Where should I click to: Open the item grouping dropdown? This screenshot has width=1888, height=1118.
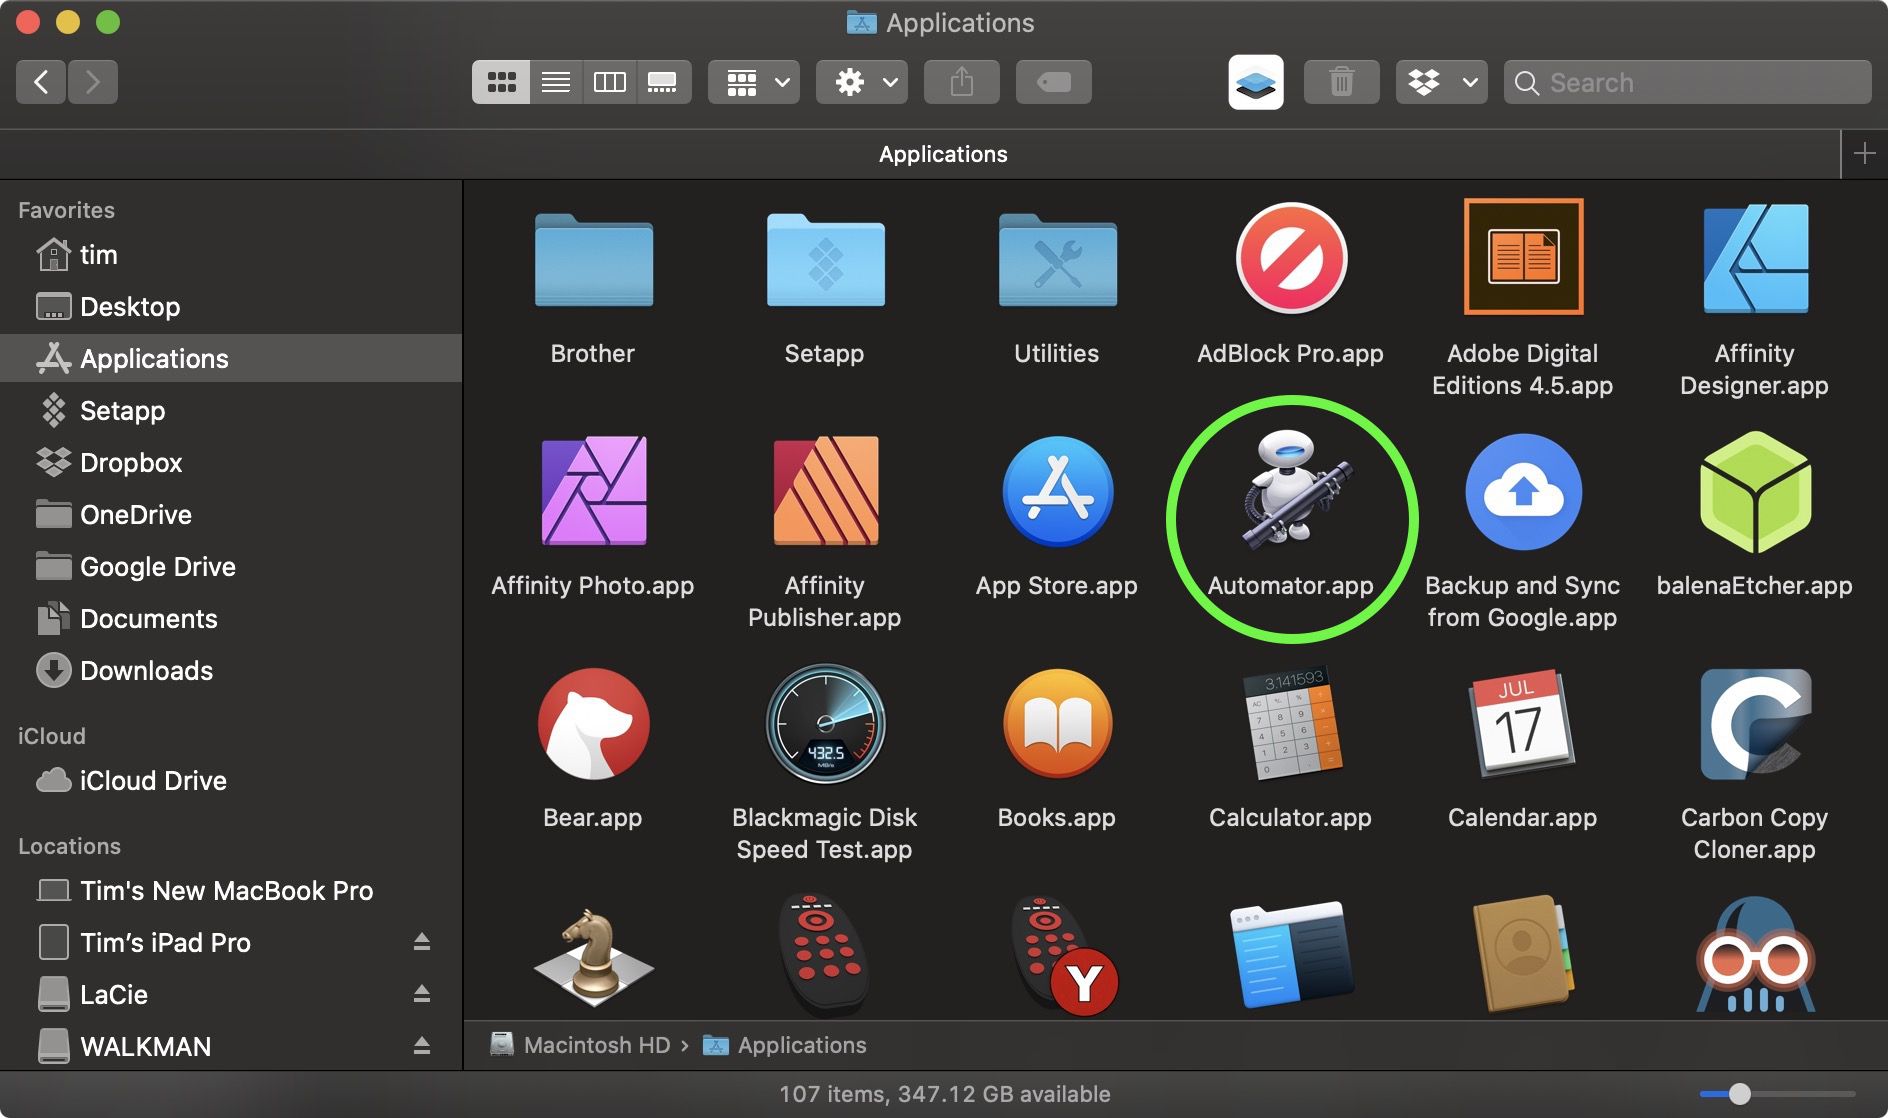pos(753,82)
